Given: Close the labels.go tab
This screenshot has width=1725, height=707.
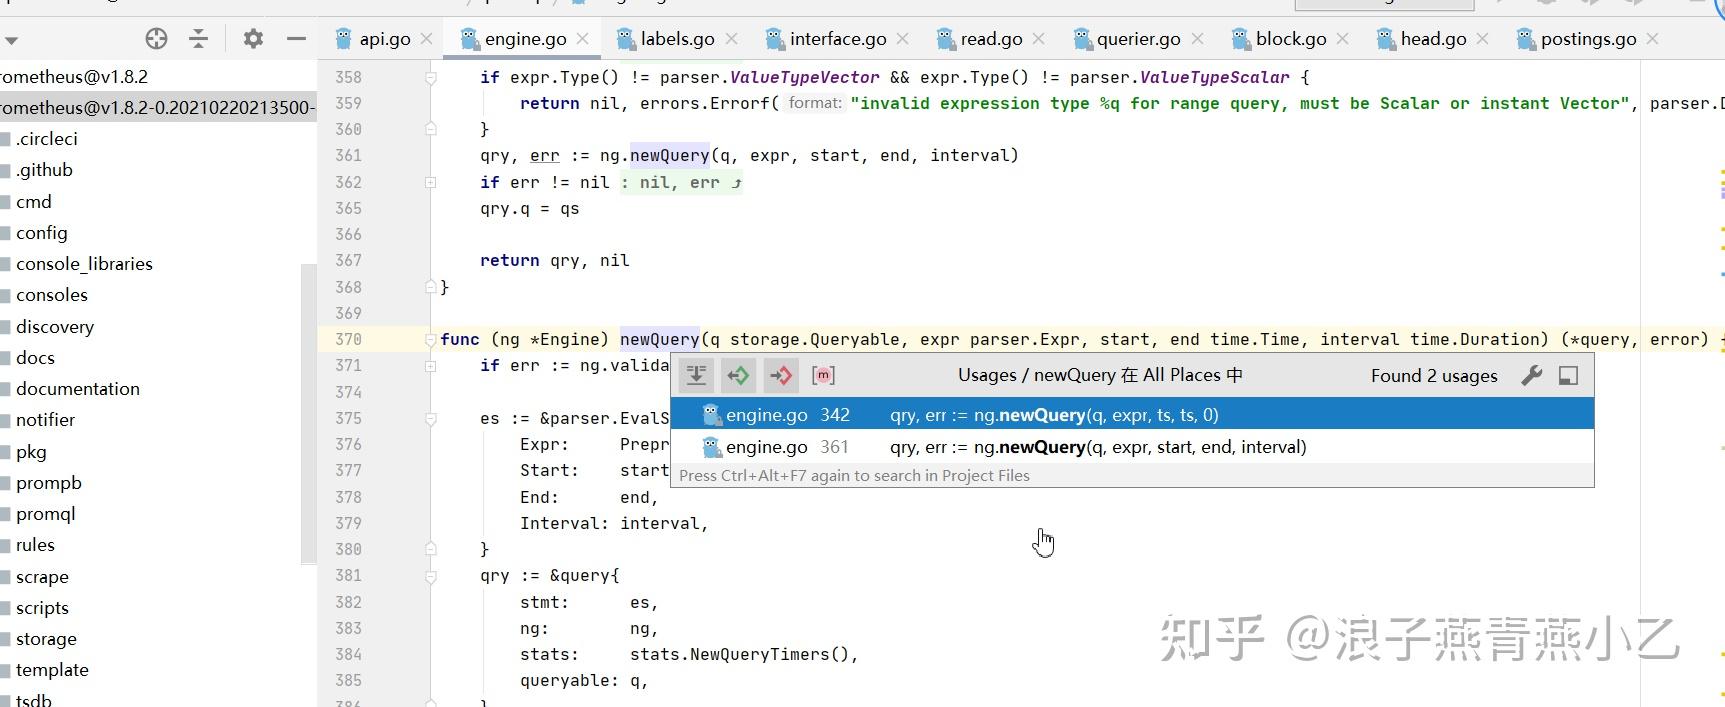Looking at the screenshot, I should coord(731,39).
